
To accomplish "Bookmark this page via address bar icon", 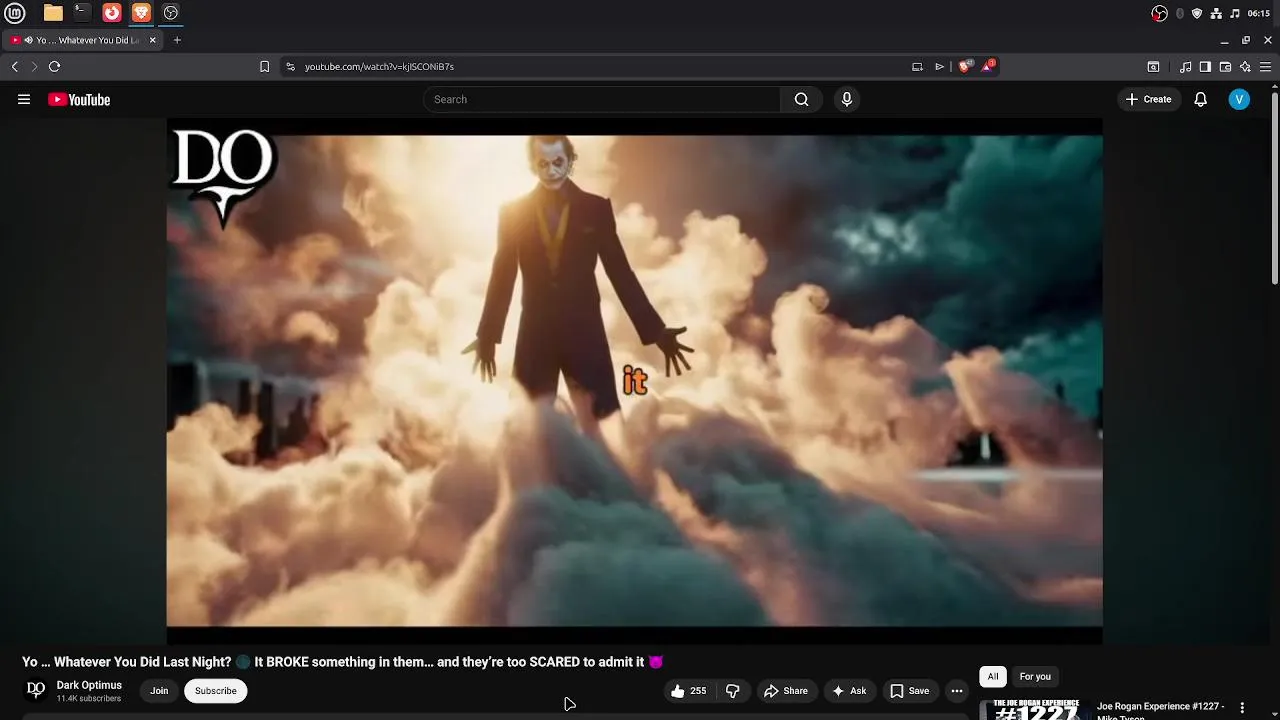I will (x=264, y=66).
